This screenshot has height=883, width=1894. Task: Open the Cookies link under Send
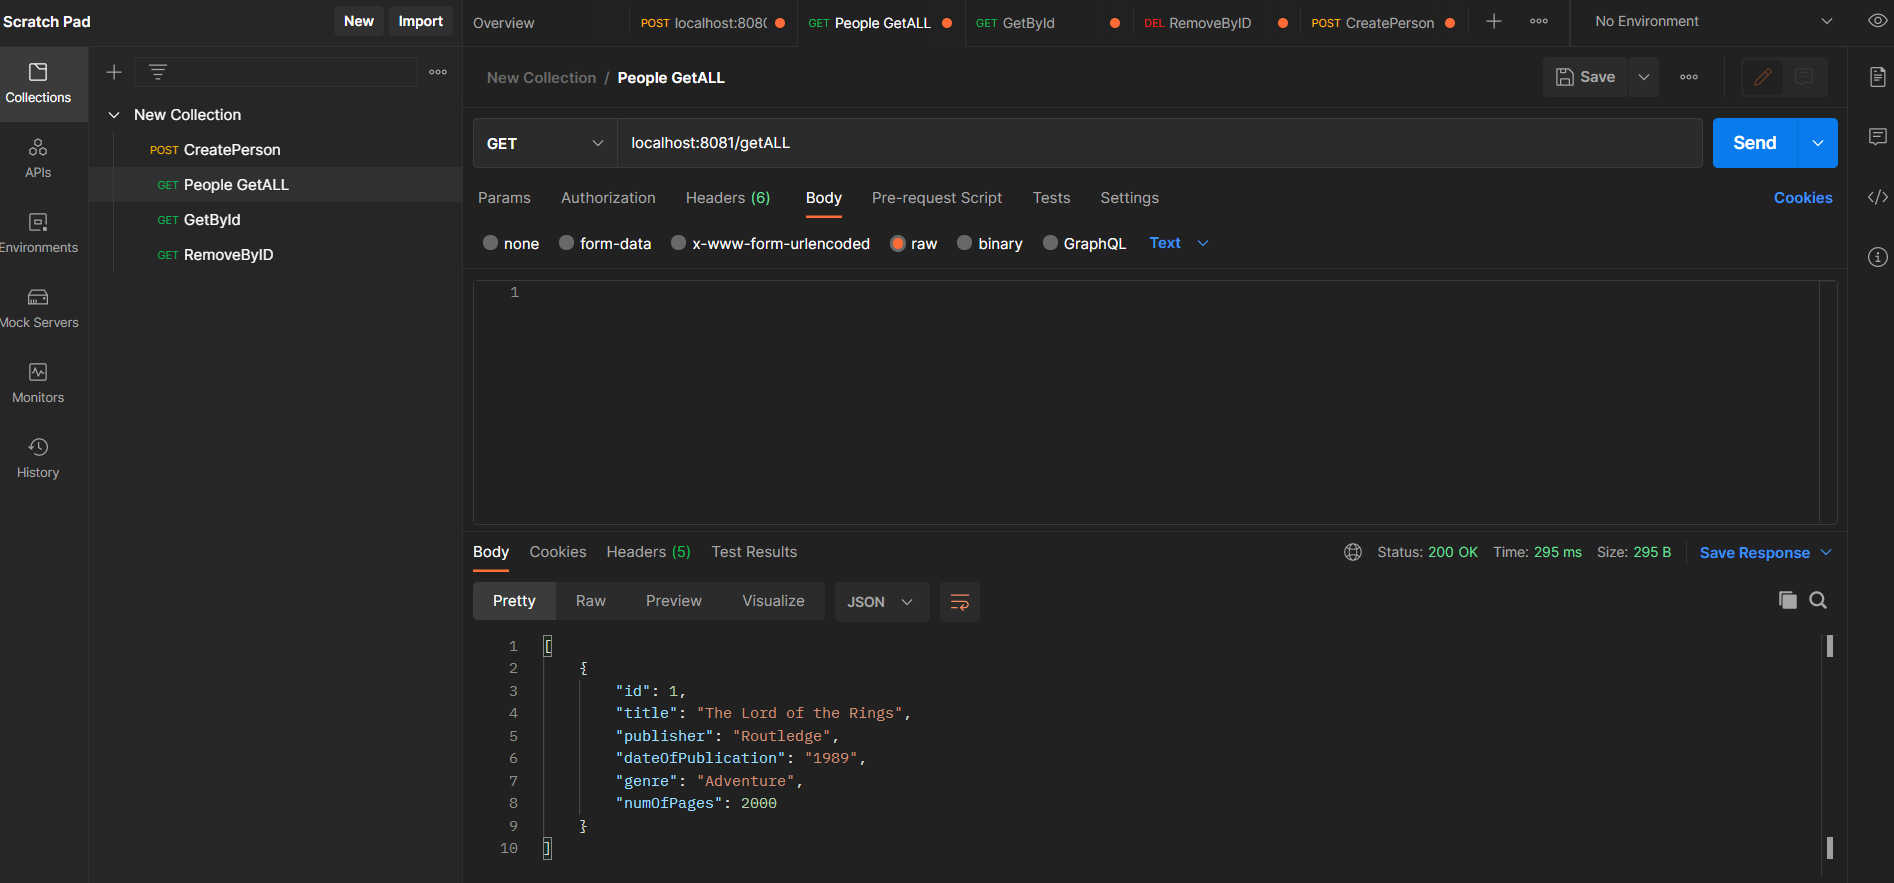(1803, 198)
